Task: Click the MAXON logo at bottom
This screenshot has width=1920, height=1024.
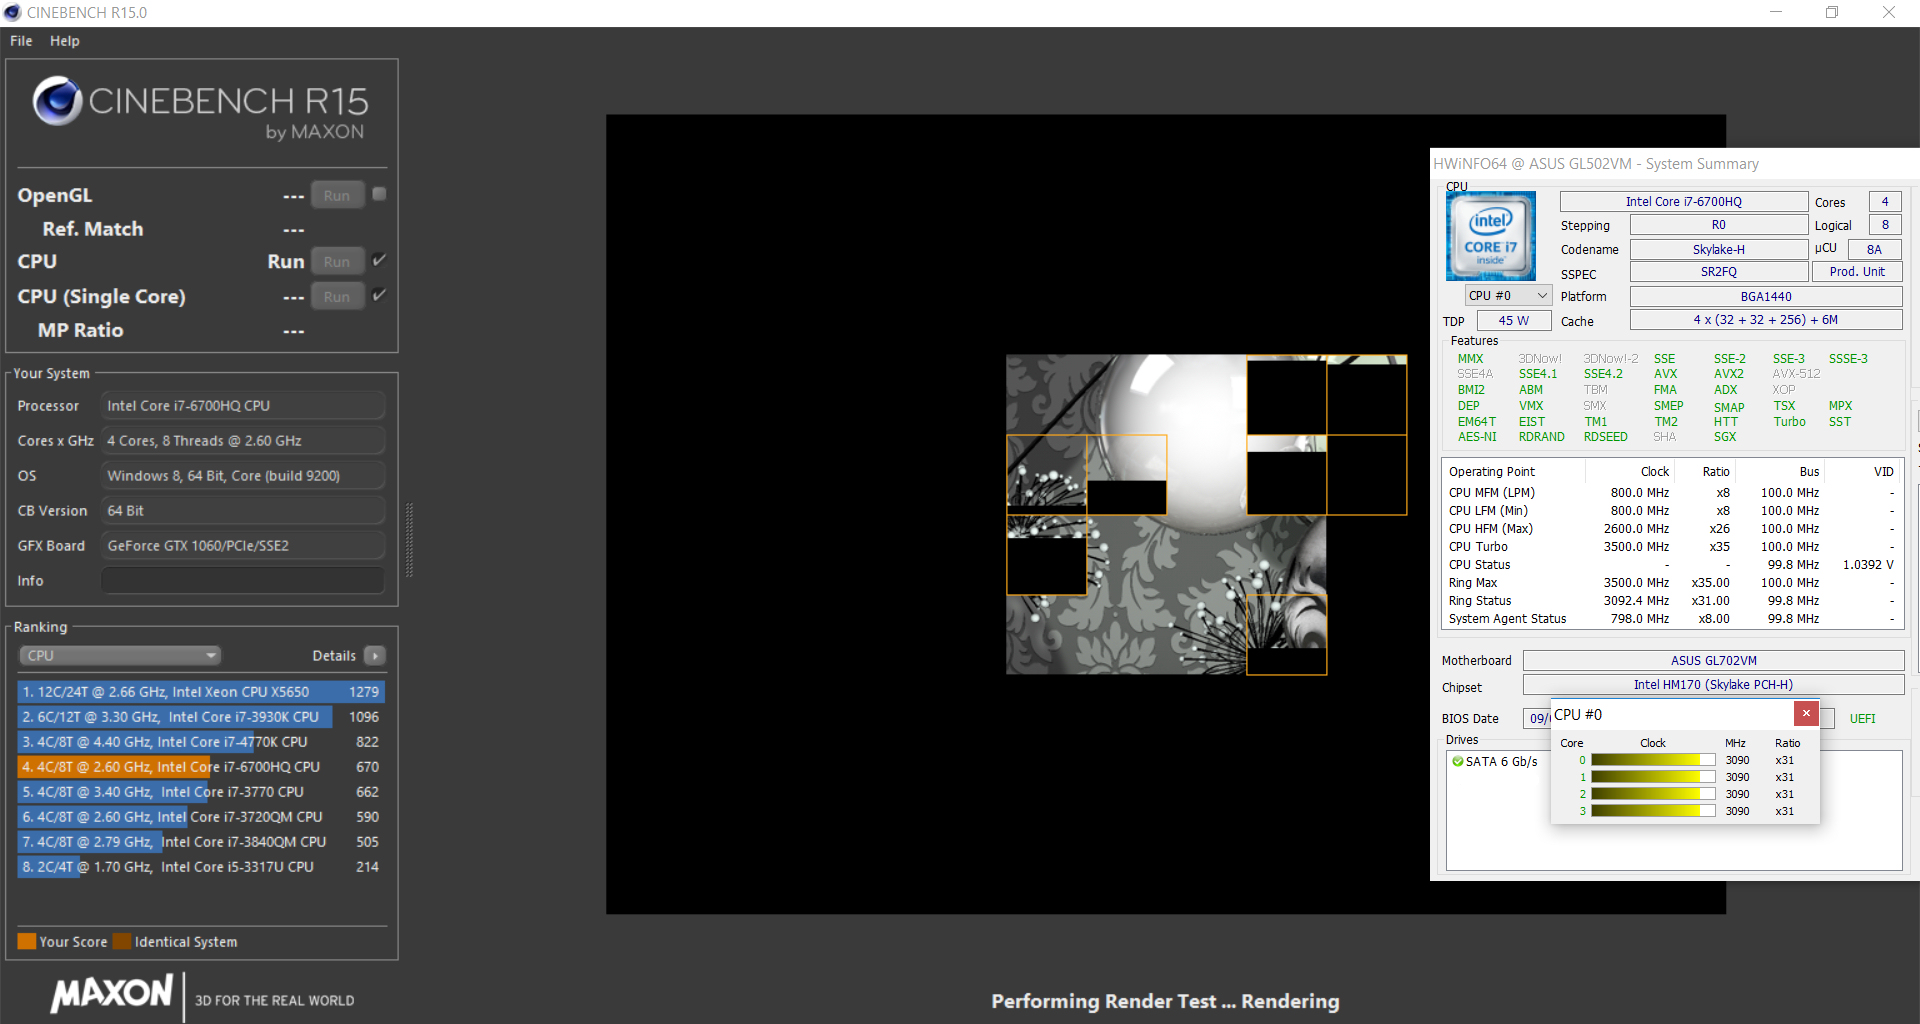Action: [112, 994]
